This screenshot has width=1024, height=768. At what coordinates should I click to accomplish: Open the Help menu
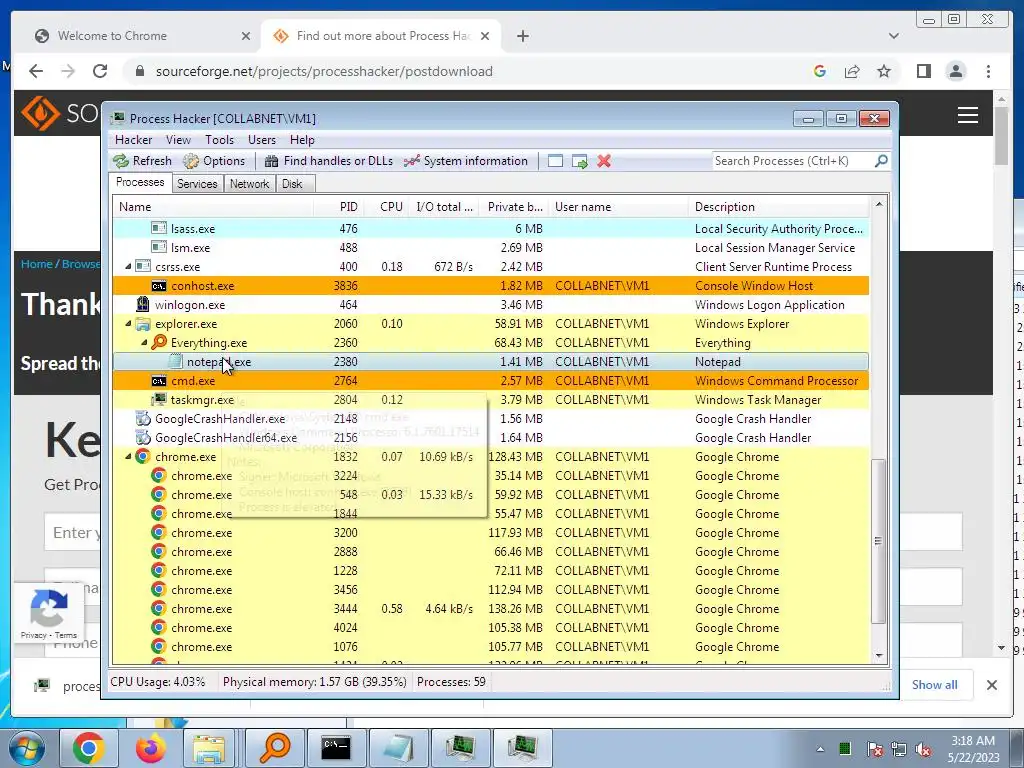(302, 140)
